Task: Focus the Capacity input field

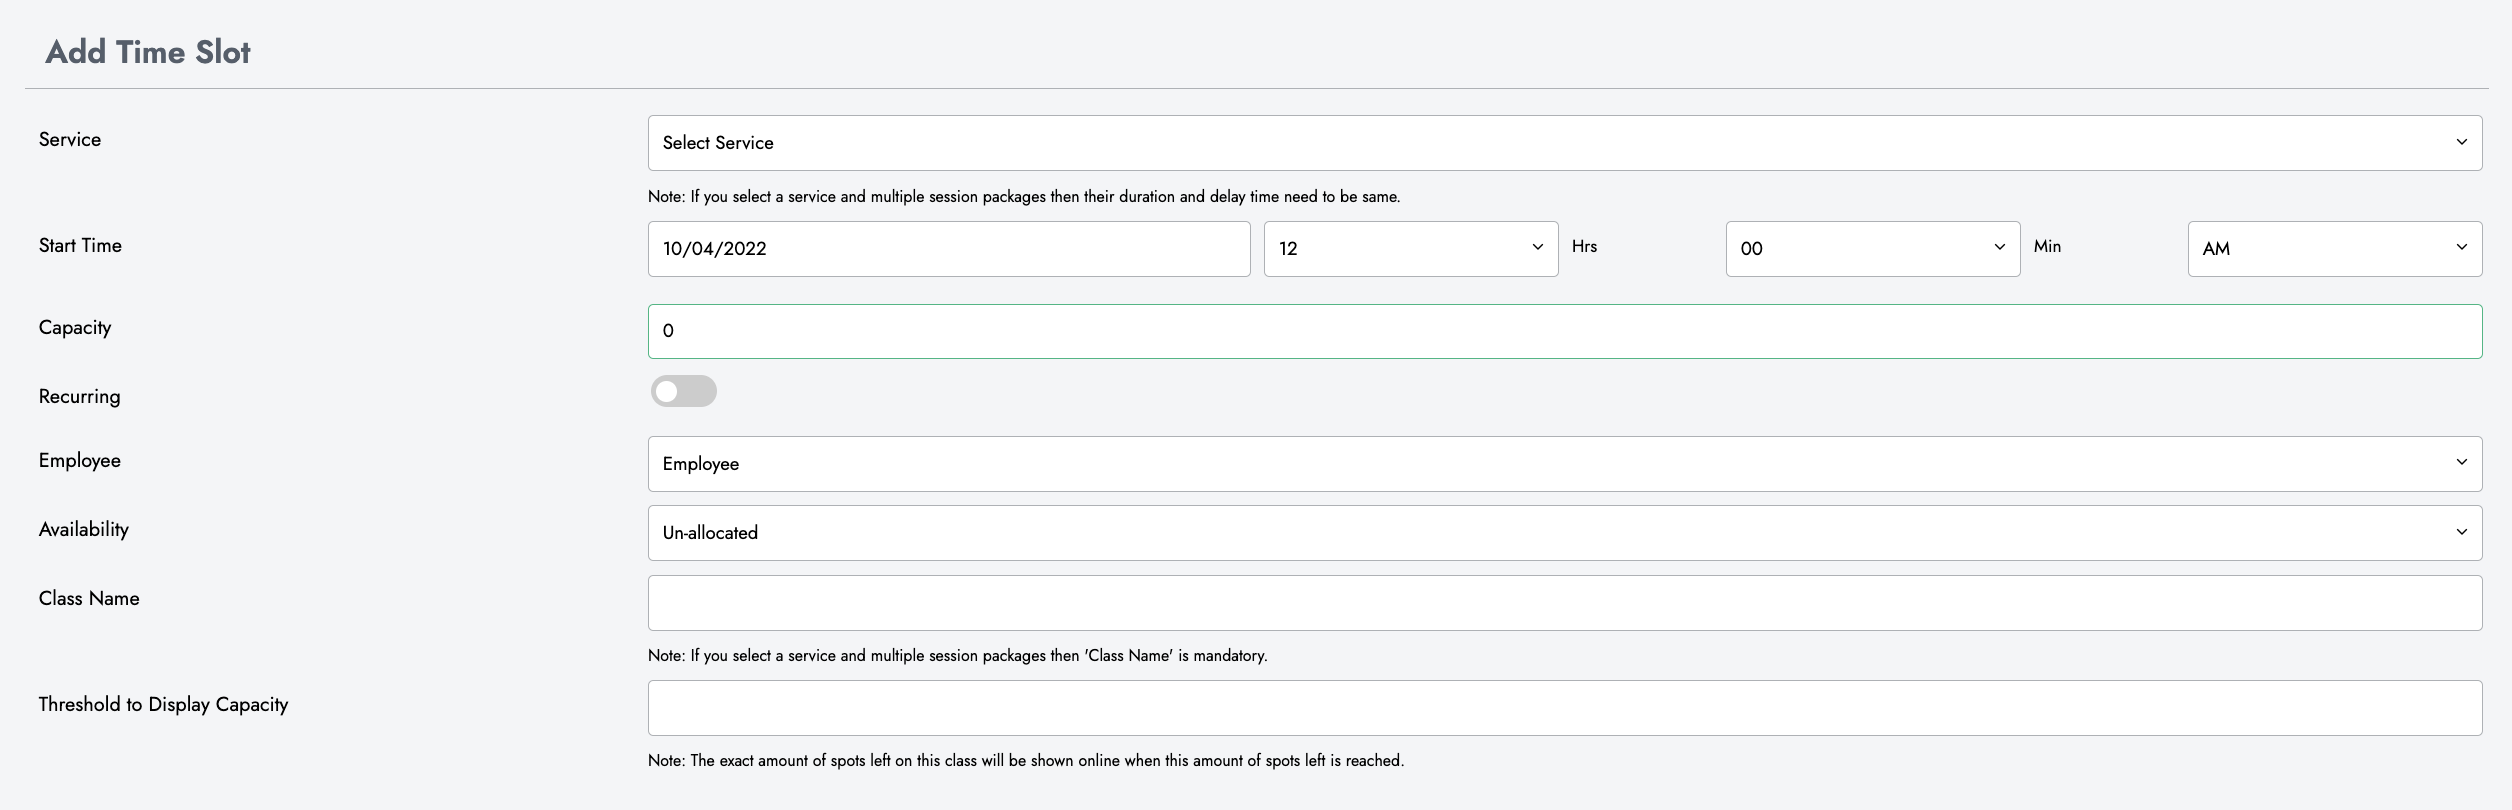Action: click(x=1564, y=331)
